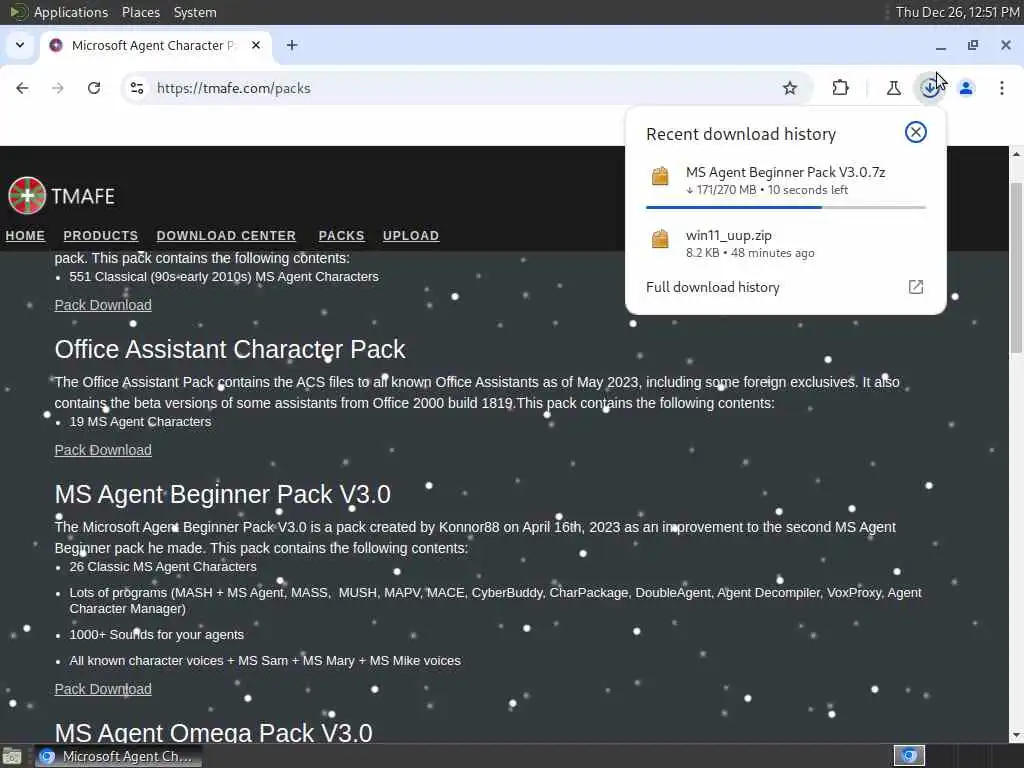Open the PACKS site page
The height and width of the screenshot is (768, 1024).
tap(342, 236)
